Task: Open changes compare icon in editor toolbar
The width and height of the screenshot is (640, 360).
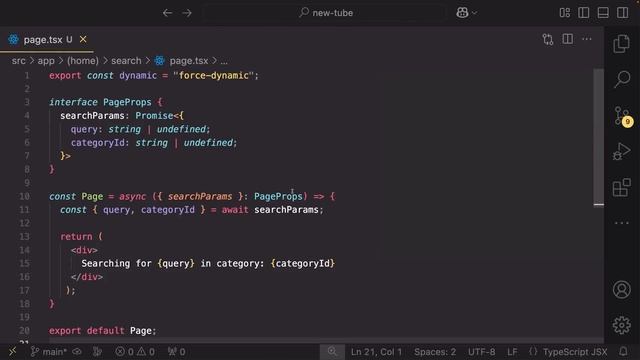Action: [548, 39]
